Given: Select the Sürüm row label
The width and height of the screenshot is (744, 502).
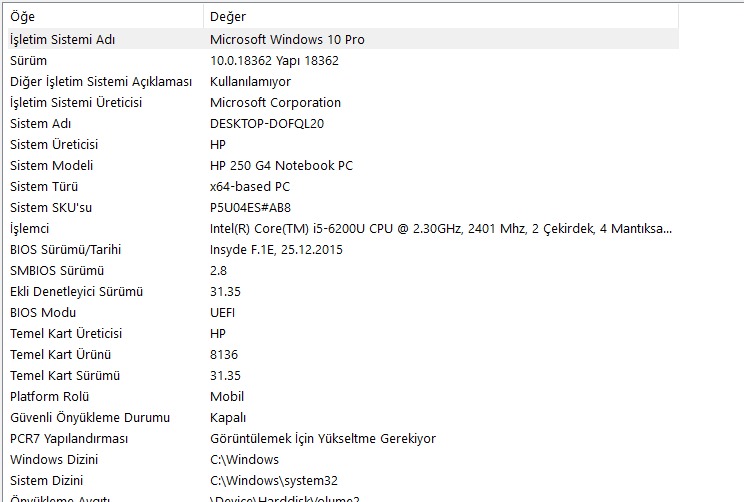Looking at the screenshot, I should (x=28, y=61).
